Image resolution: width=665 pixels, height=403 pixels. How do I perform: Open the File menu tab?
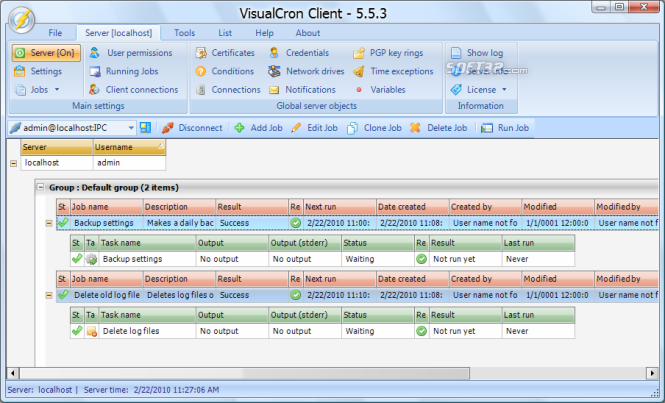55,33
